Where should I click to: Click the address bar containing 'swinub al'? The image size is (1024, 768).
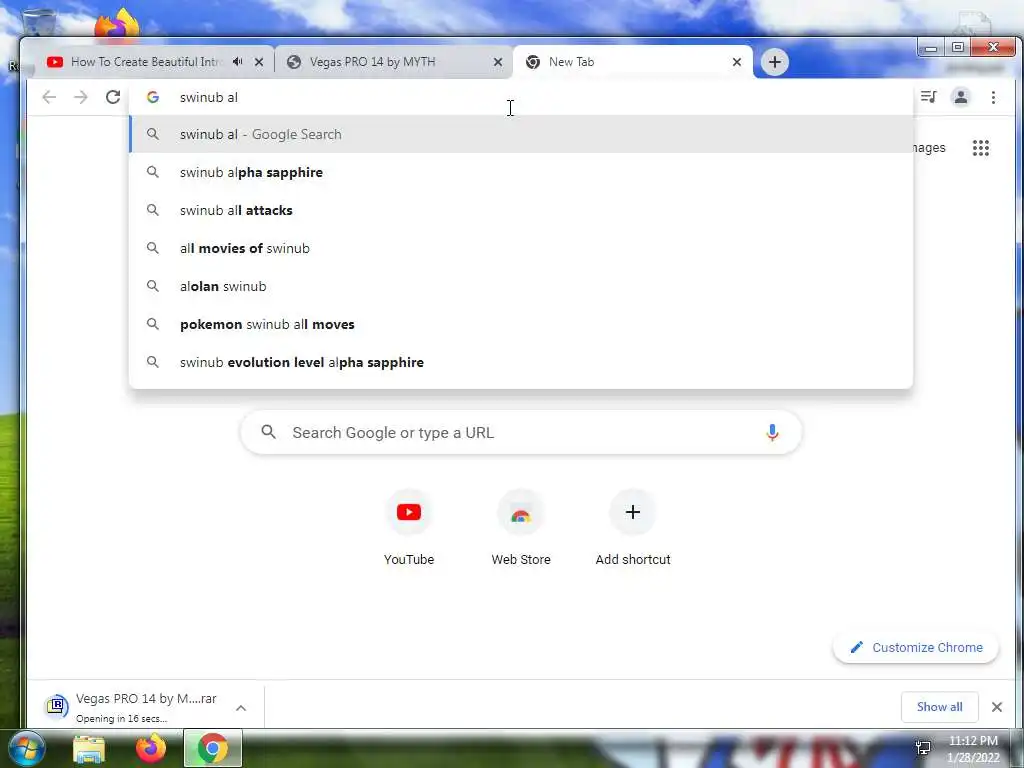point(521,97)
